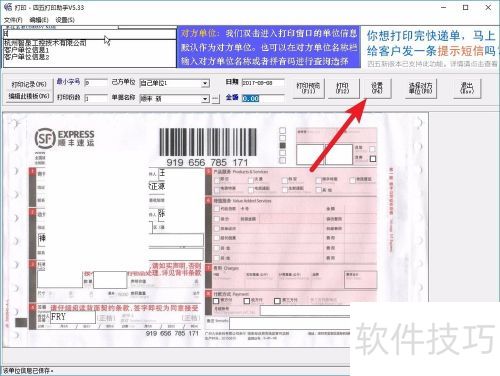
Task: Click the company search box above the list
Action: pos(89,34)
